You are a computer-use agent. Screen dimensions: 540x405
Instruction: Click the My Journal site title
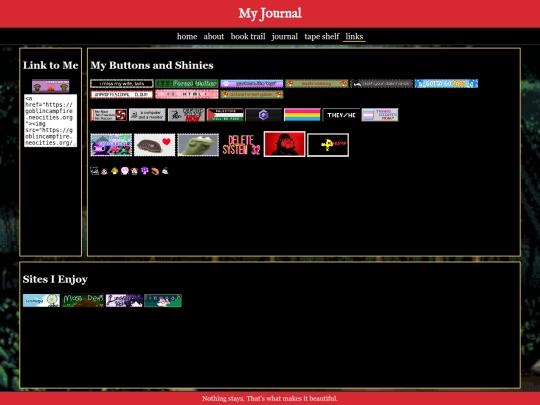pyautogui.click(x=270, y=13)
